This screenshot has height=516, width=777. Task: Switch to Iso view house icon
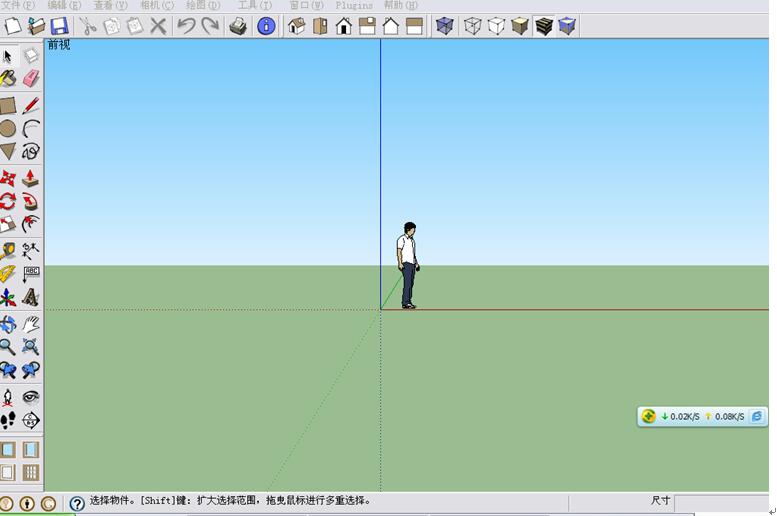(x=297, y=26)
